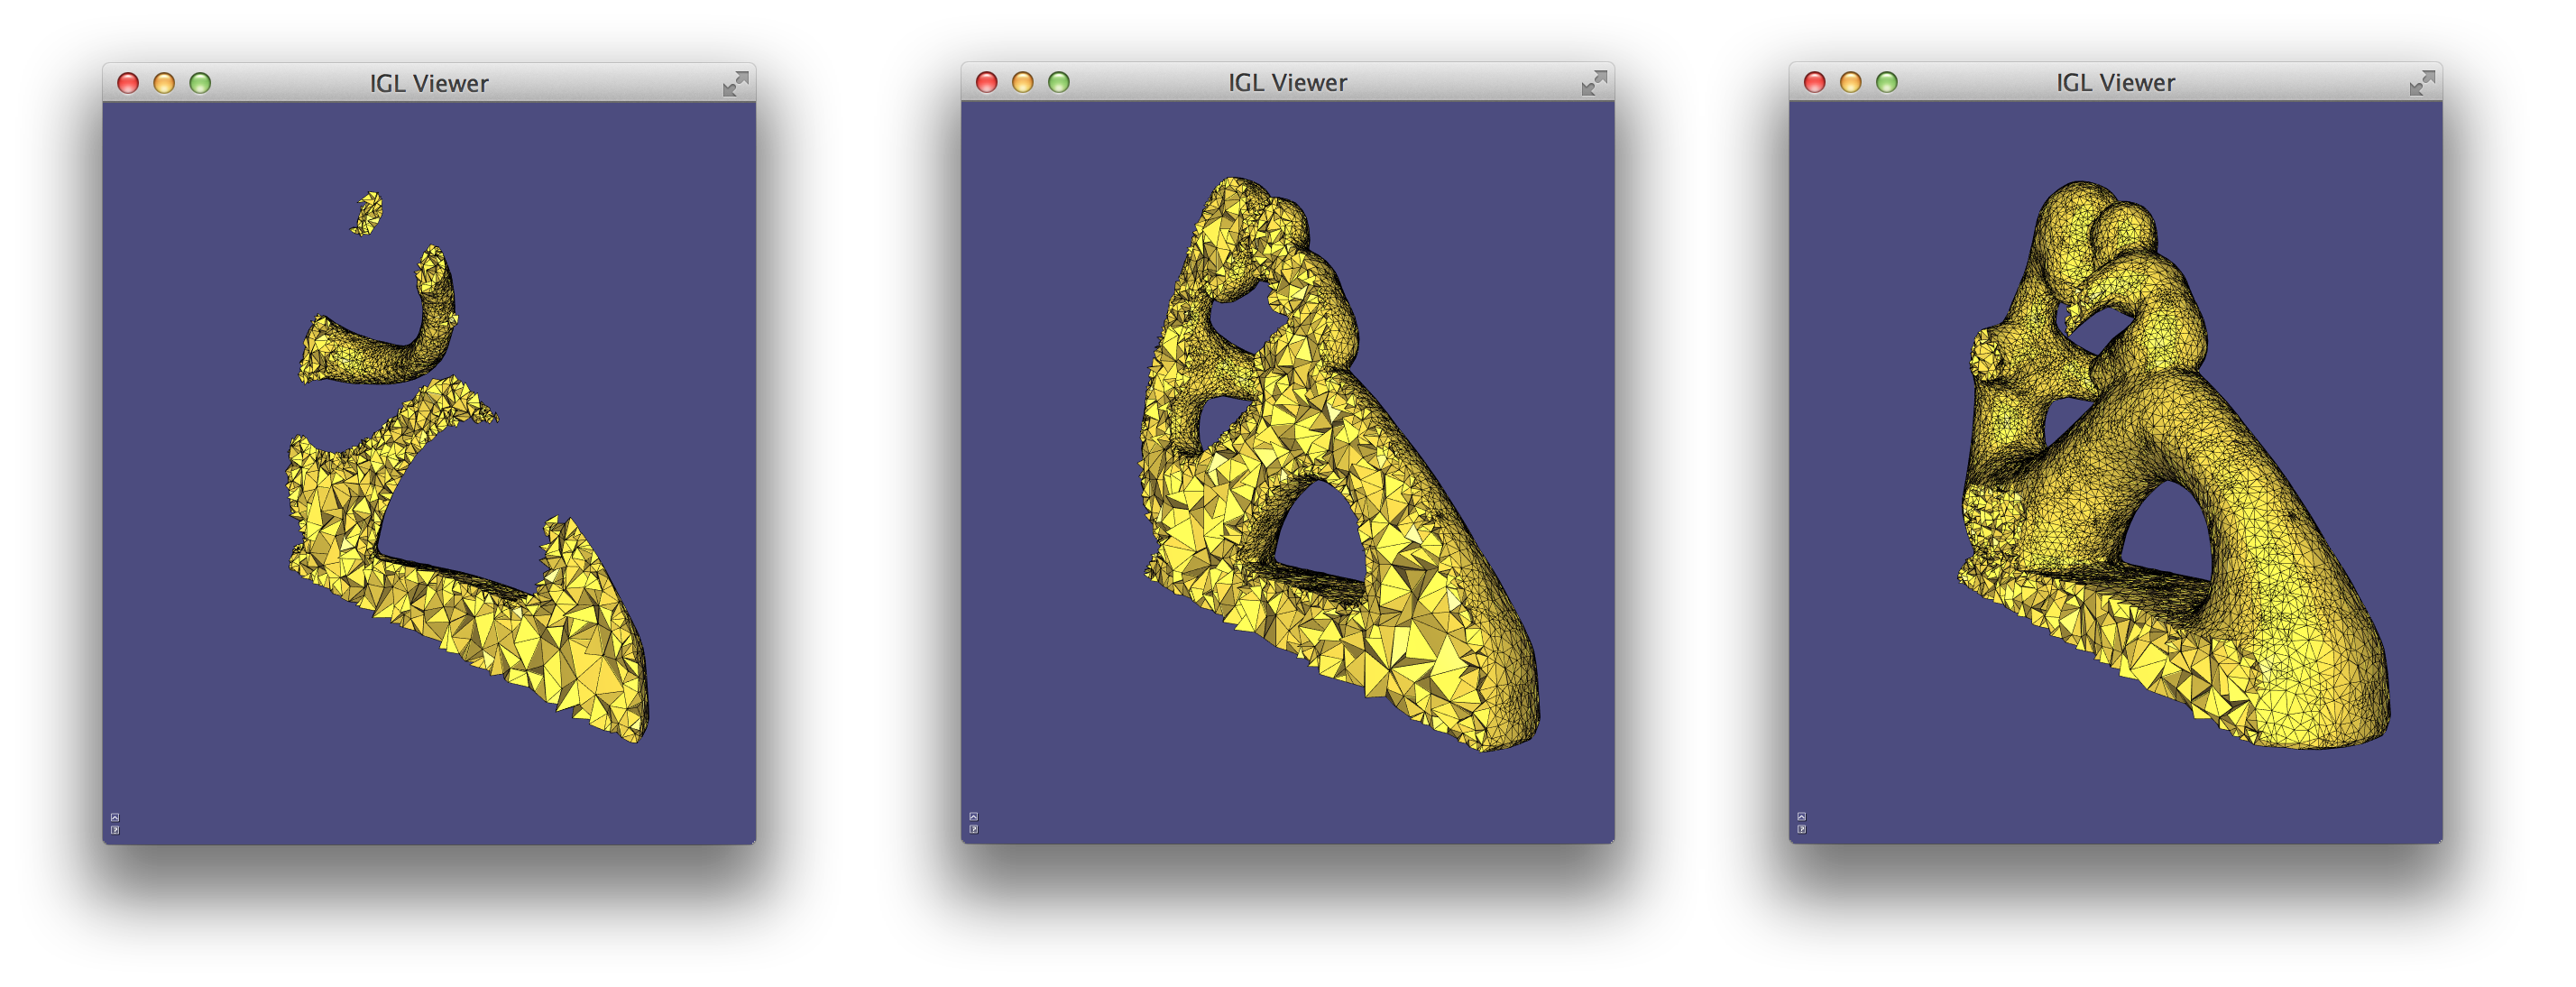
Task: Minimize the left IGL Viewer with yellow button
Action: click(x=164, y=83)
